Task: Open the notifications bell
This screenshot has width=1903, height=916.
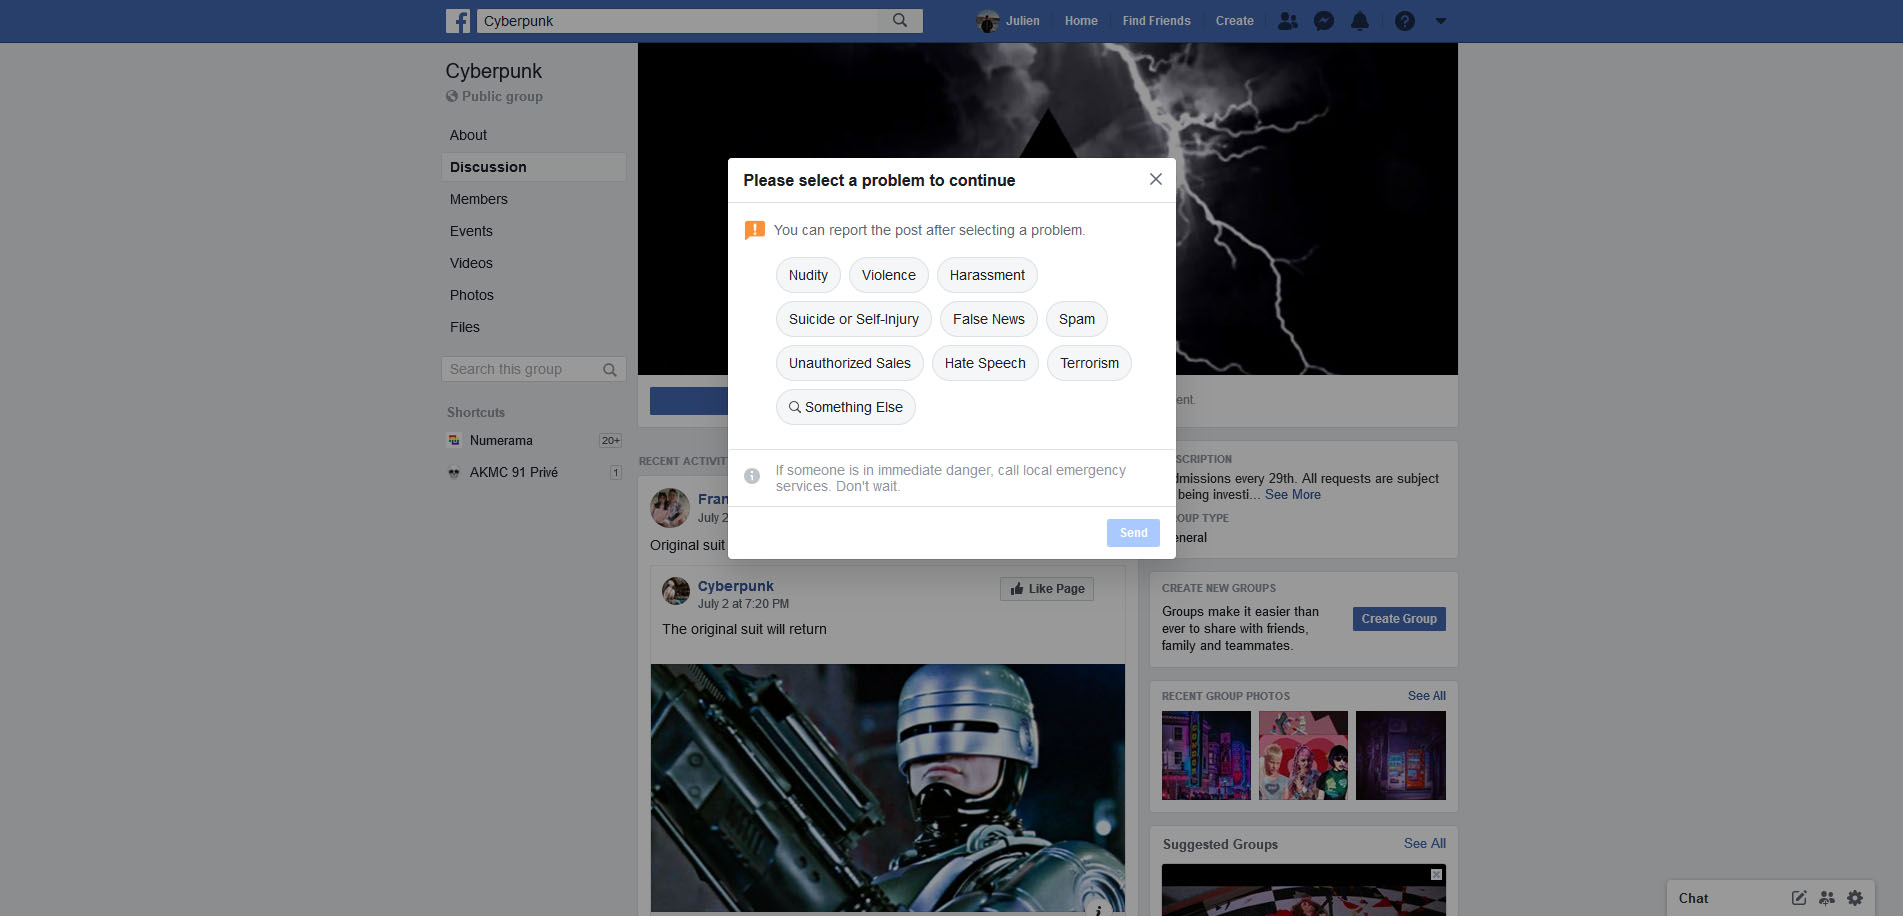Action: (1360, 21)
